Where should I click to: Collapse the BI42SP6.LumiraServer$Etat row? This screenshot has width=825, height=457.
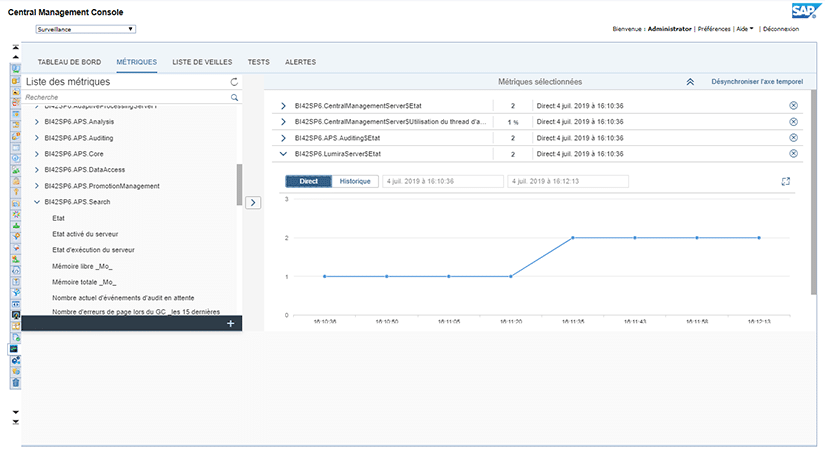pos(283,154)
